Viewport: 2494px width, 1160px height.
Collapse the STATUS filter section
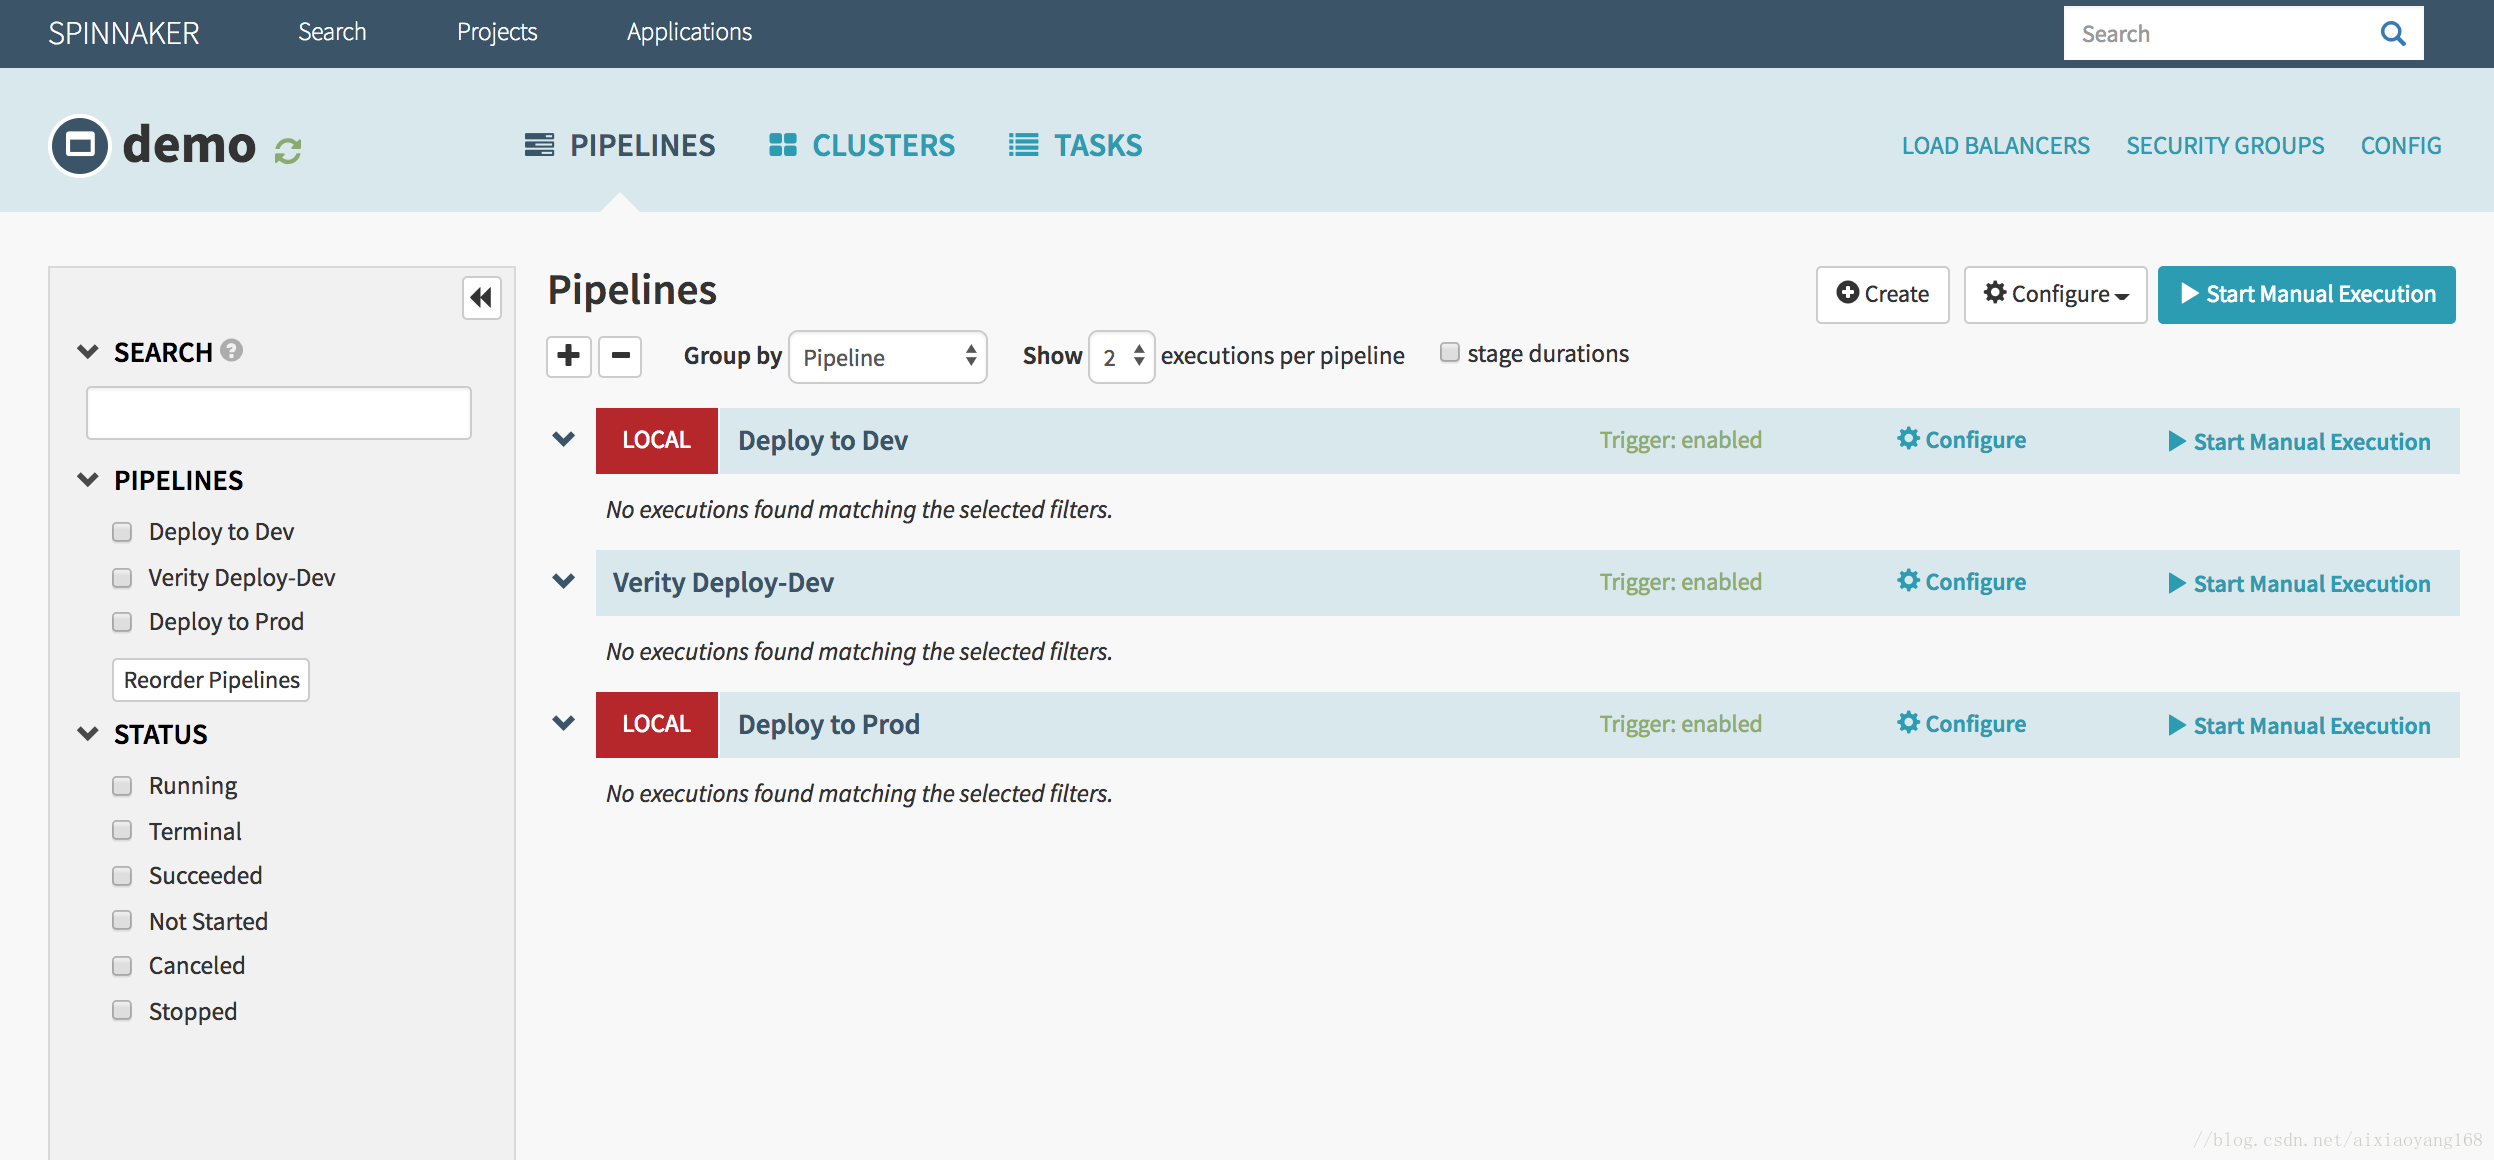(88, 733)
